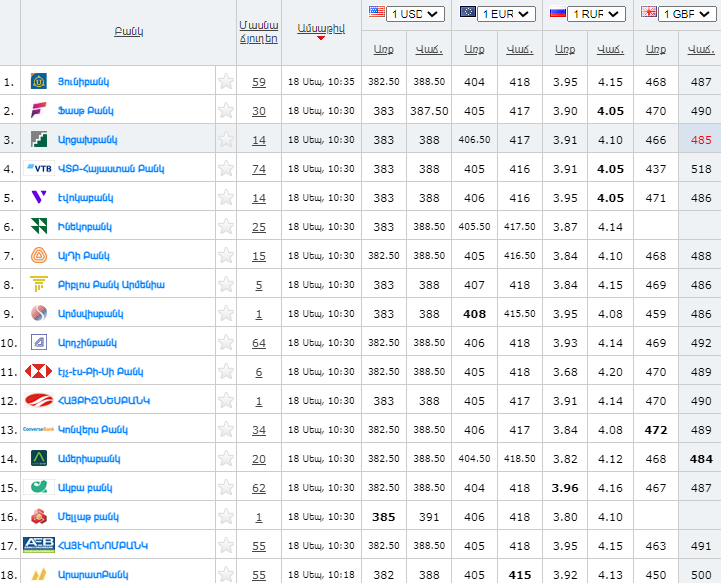This screenshot has width=721, height=583.
Task: Click the AEB logo icon in row 17
Action: pyautogui.click(x=39, y=545)
